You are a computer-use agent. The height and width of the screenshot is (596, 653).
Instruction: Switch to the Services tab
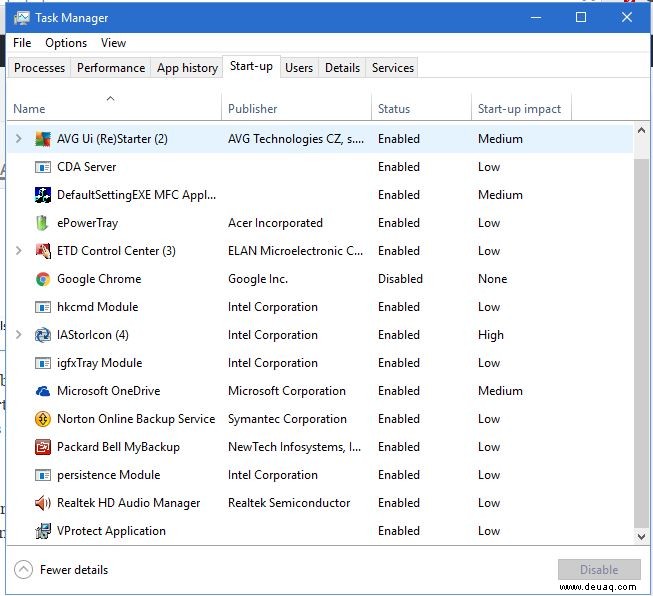coord(393,67)
